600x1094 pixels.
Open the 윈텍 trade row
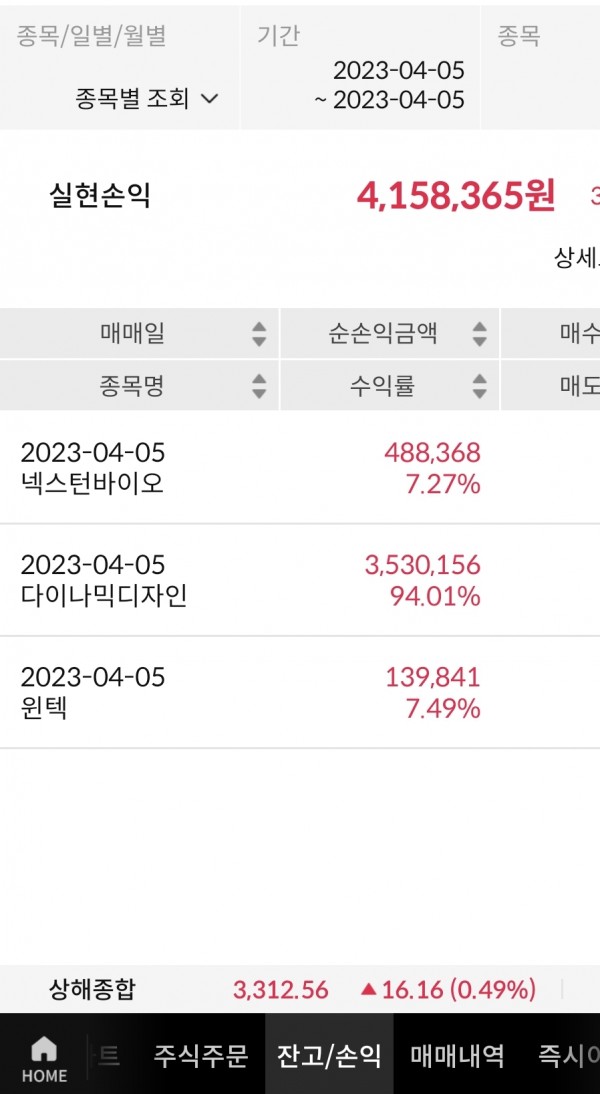(x=250, y=693)
